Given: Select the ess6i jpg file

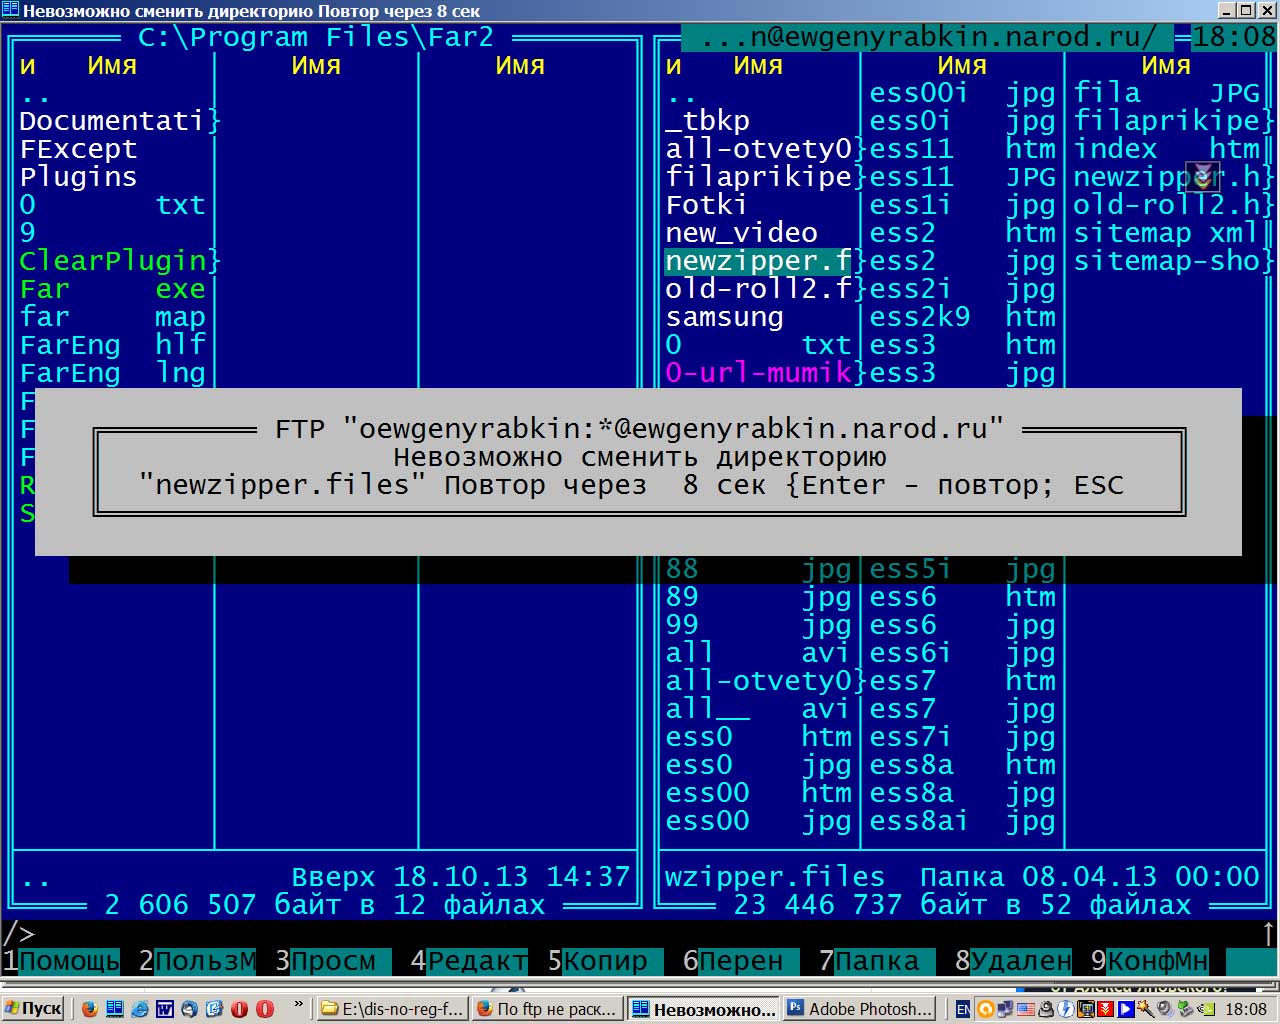Looking at the screenshot, I should click(x=962, y=653).
